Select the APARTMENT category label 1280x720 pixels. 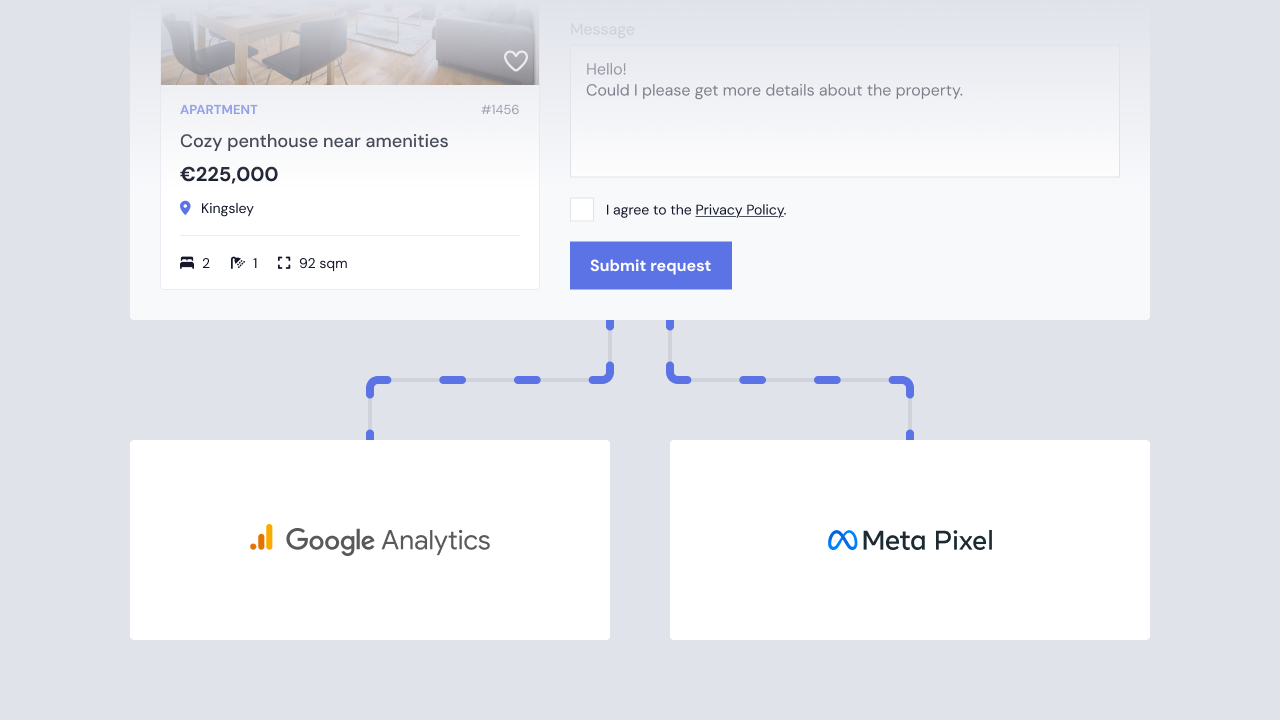[219, 110]
